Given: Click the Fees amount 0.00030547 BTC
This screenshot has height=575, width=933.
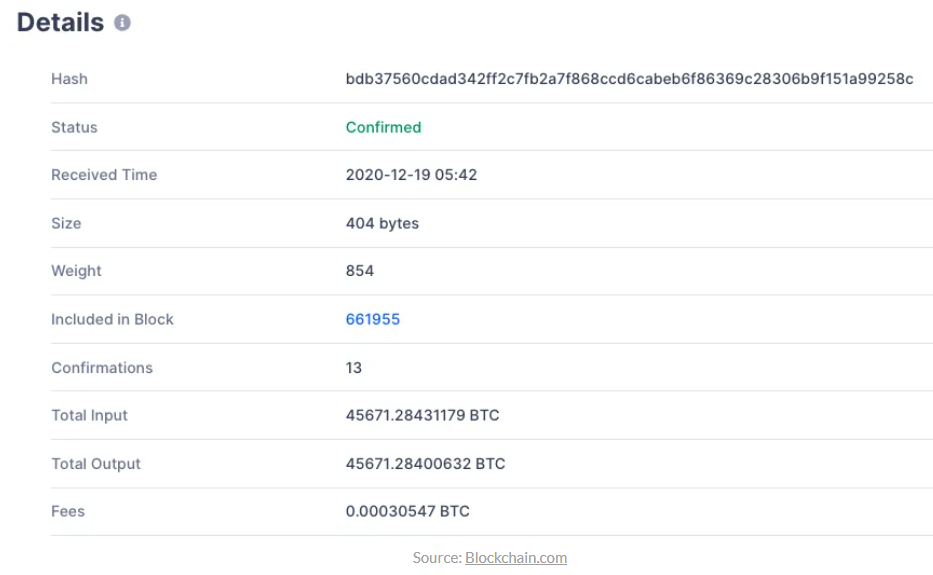Looking at the screenshot, I should [x=407, y=511].
